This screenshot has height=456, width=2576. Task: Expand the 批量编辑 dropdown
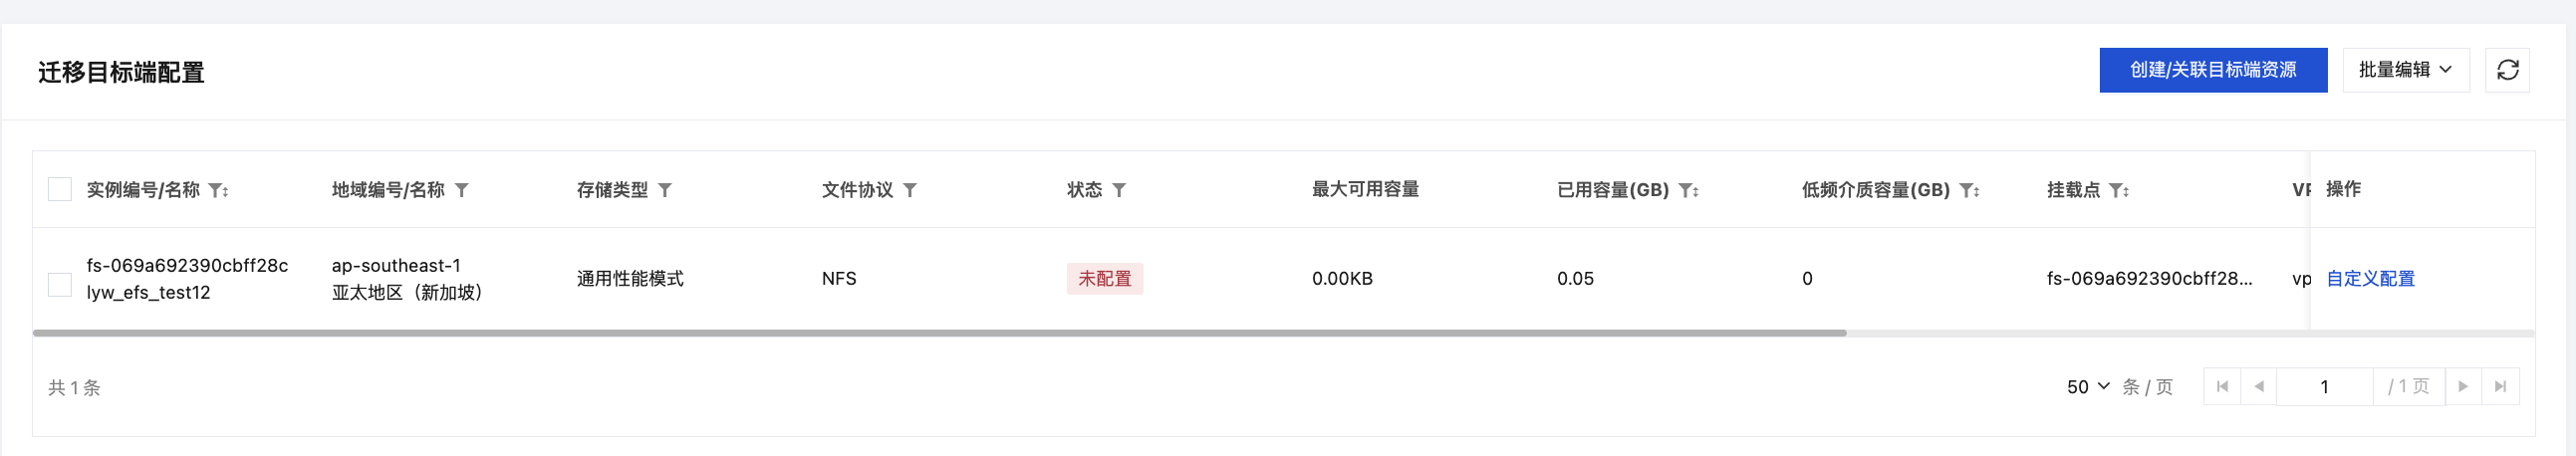2405,70
